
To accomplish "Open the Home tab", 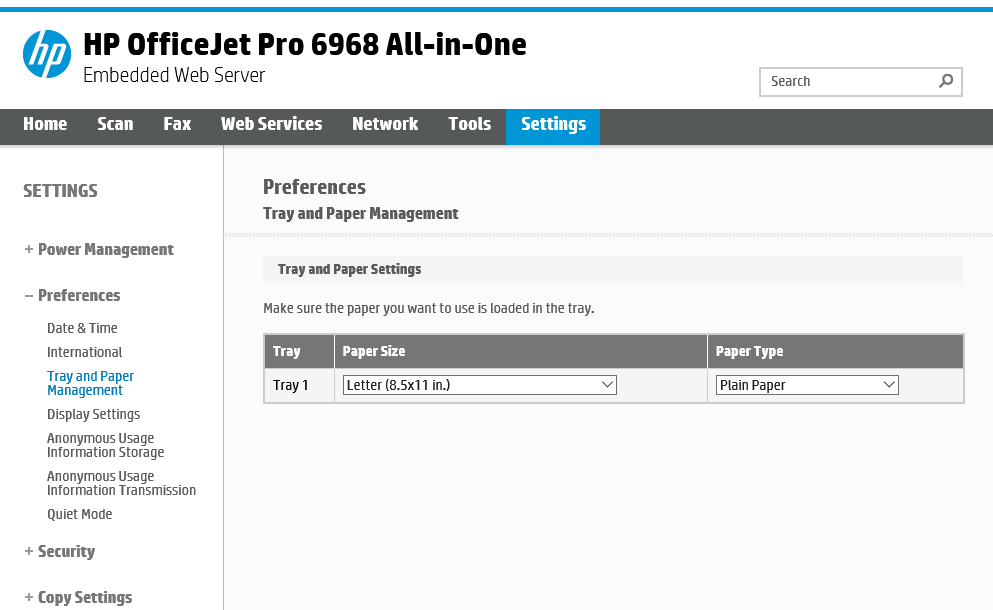I will pos(45,125).
